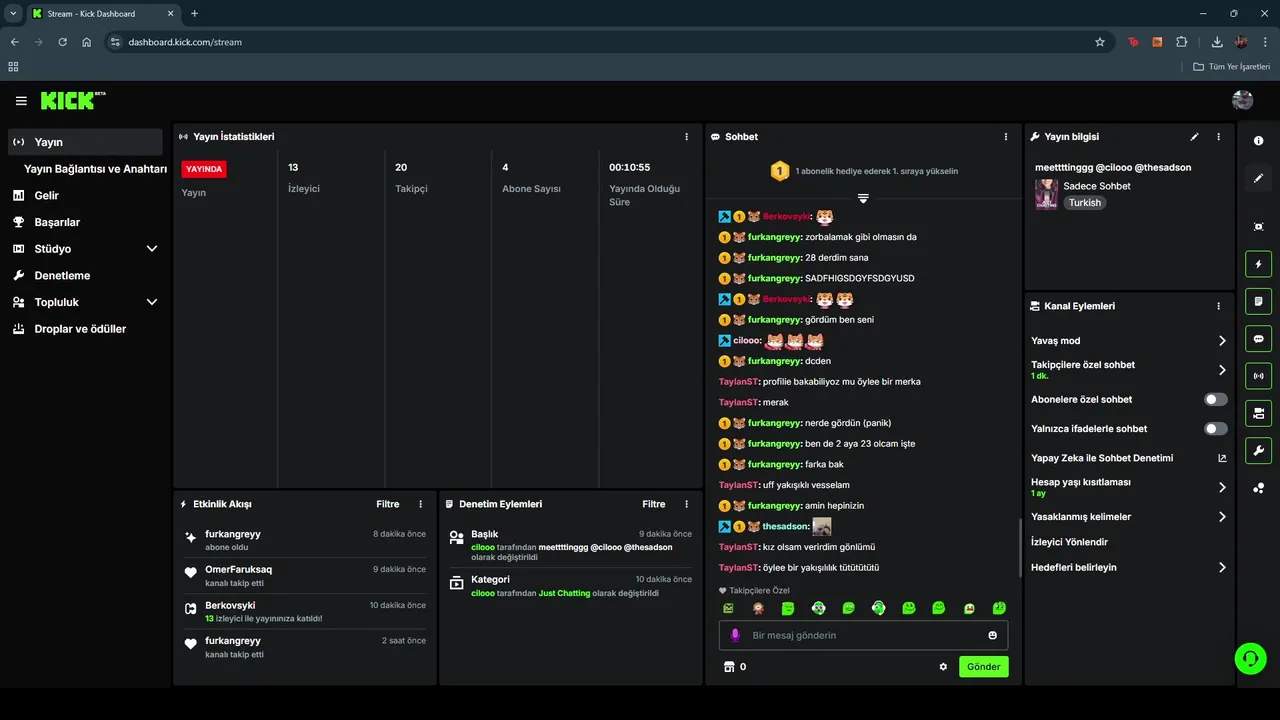Image resolution: width=1280 pixels, height=720 pixels.
Task: Open the hamburger navigation menu
Action: click(21, 101)
